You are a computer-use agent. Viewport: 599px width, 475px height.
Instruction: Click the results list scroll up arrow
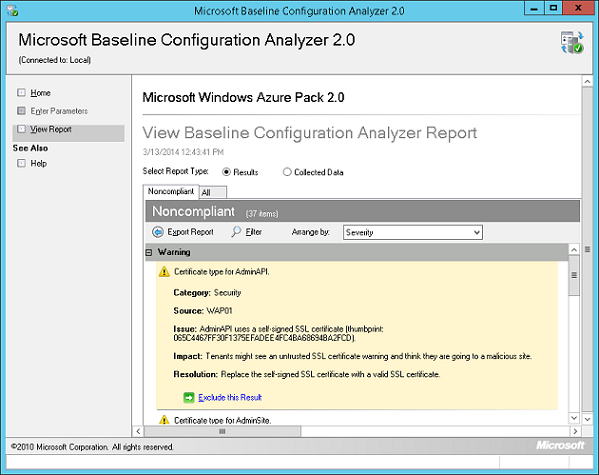click(x=574, y=250)
